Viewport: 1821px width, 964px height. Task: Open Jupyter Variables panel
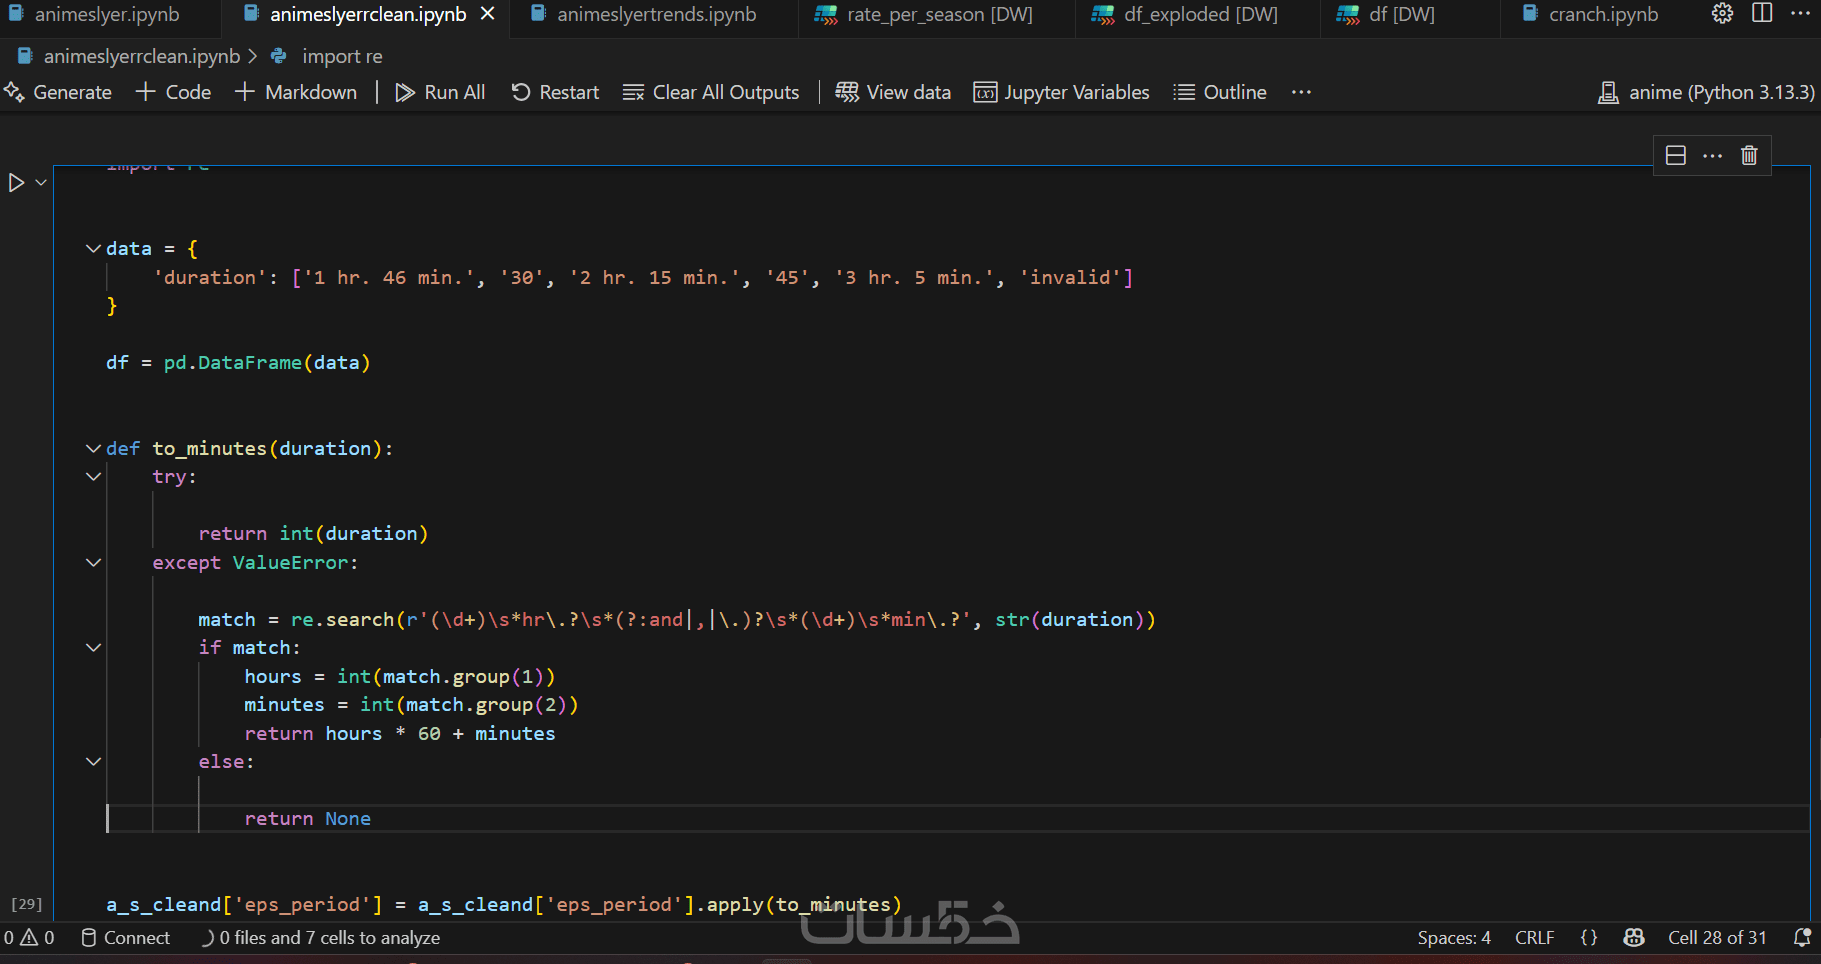tap(1062, 92)
